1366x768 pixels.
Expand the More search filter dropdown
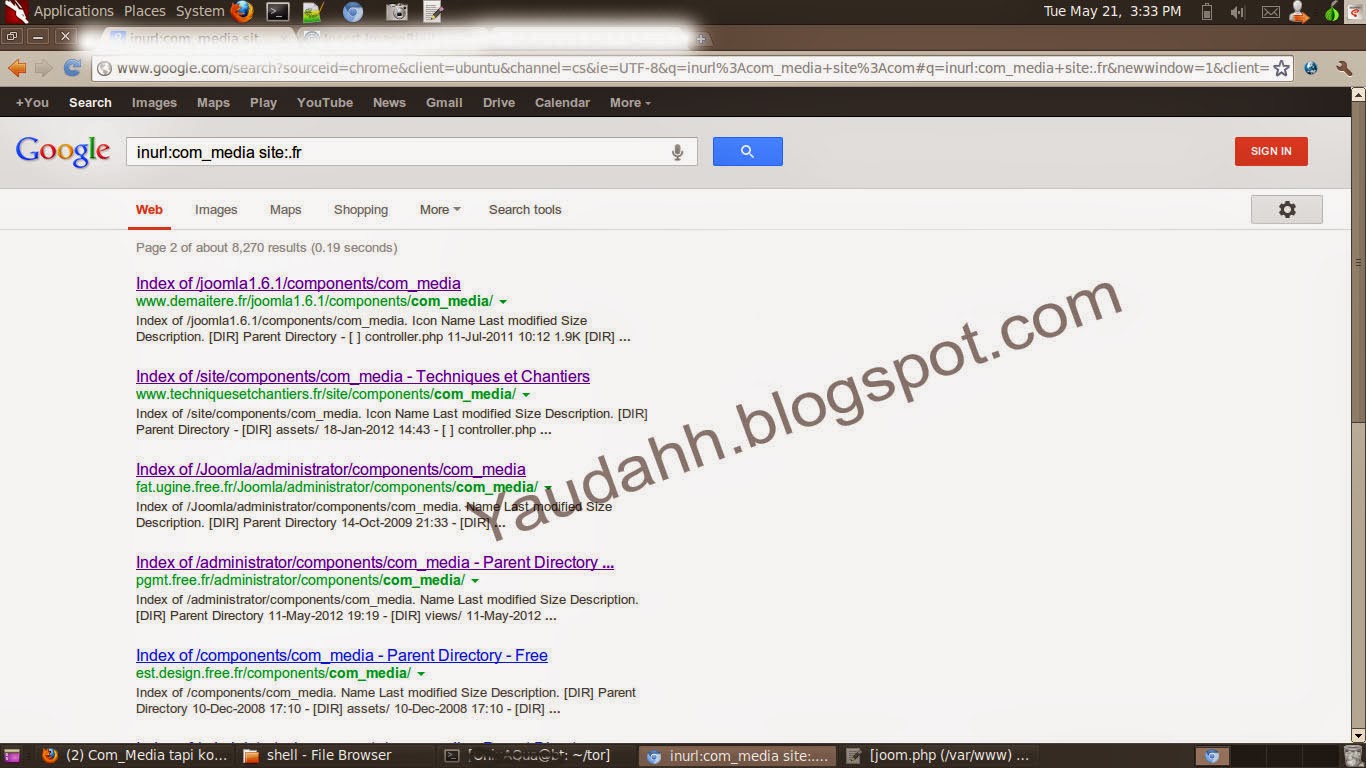440,209
